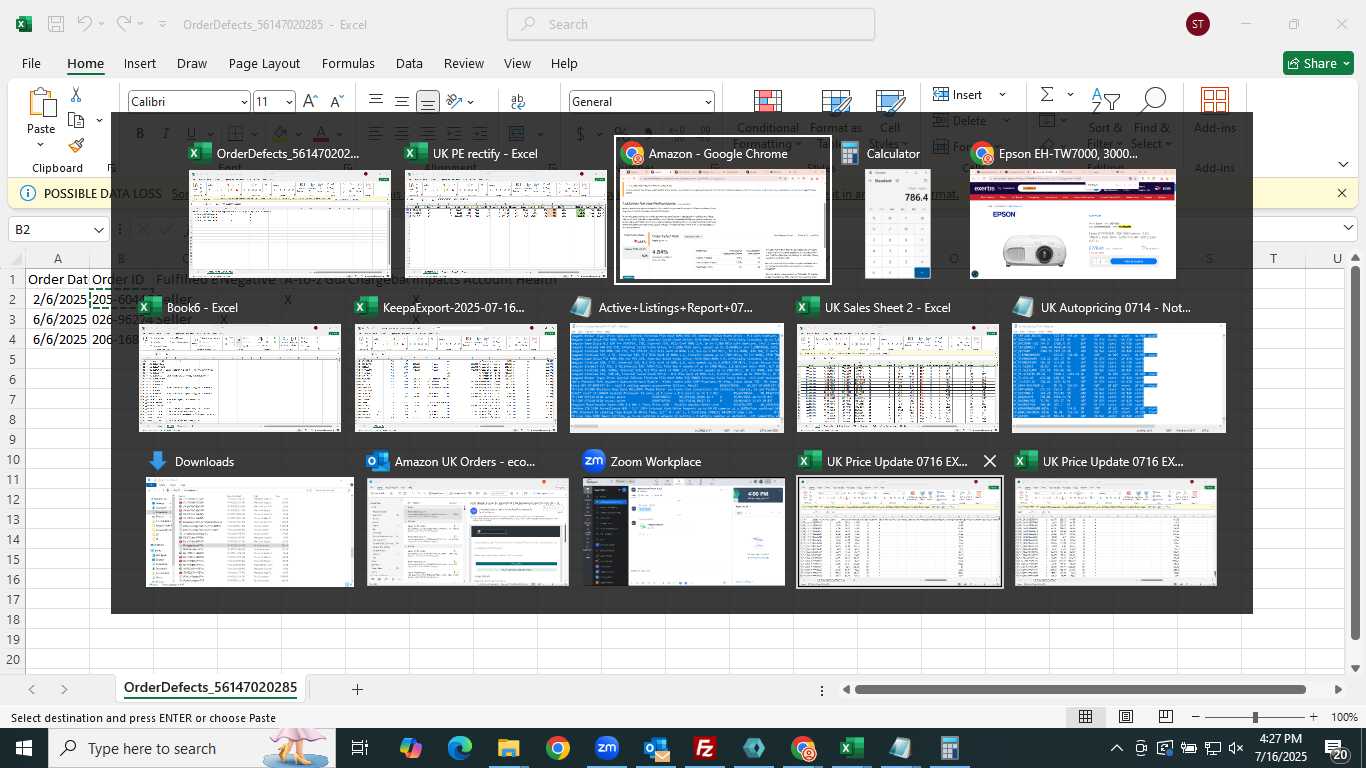
Task: Open the Calibri font name dropdown
Action: coord(244,102)
